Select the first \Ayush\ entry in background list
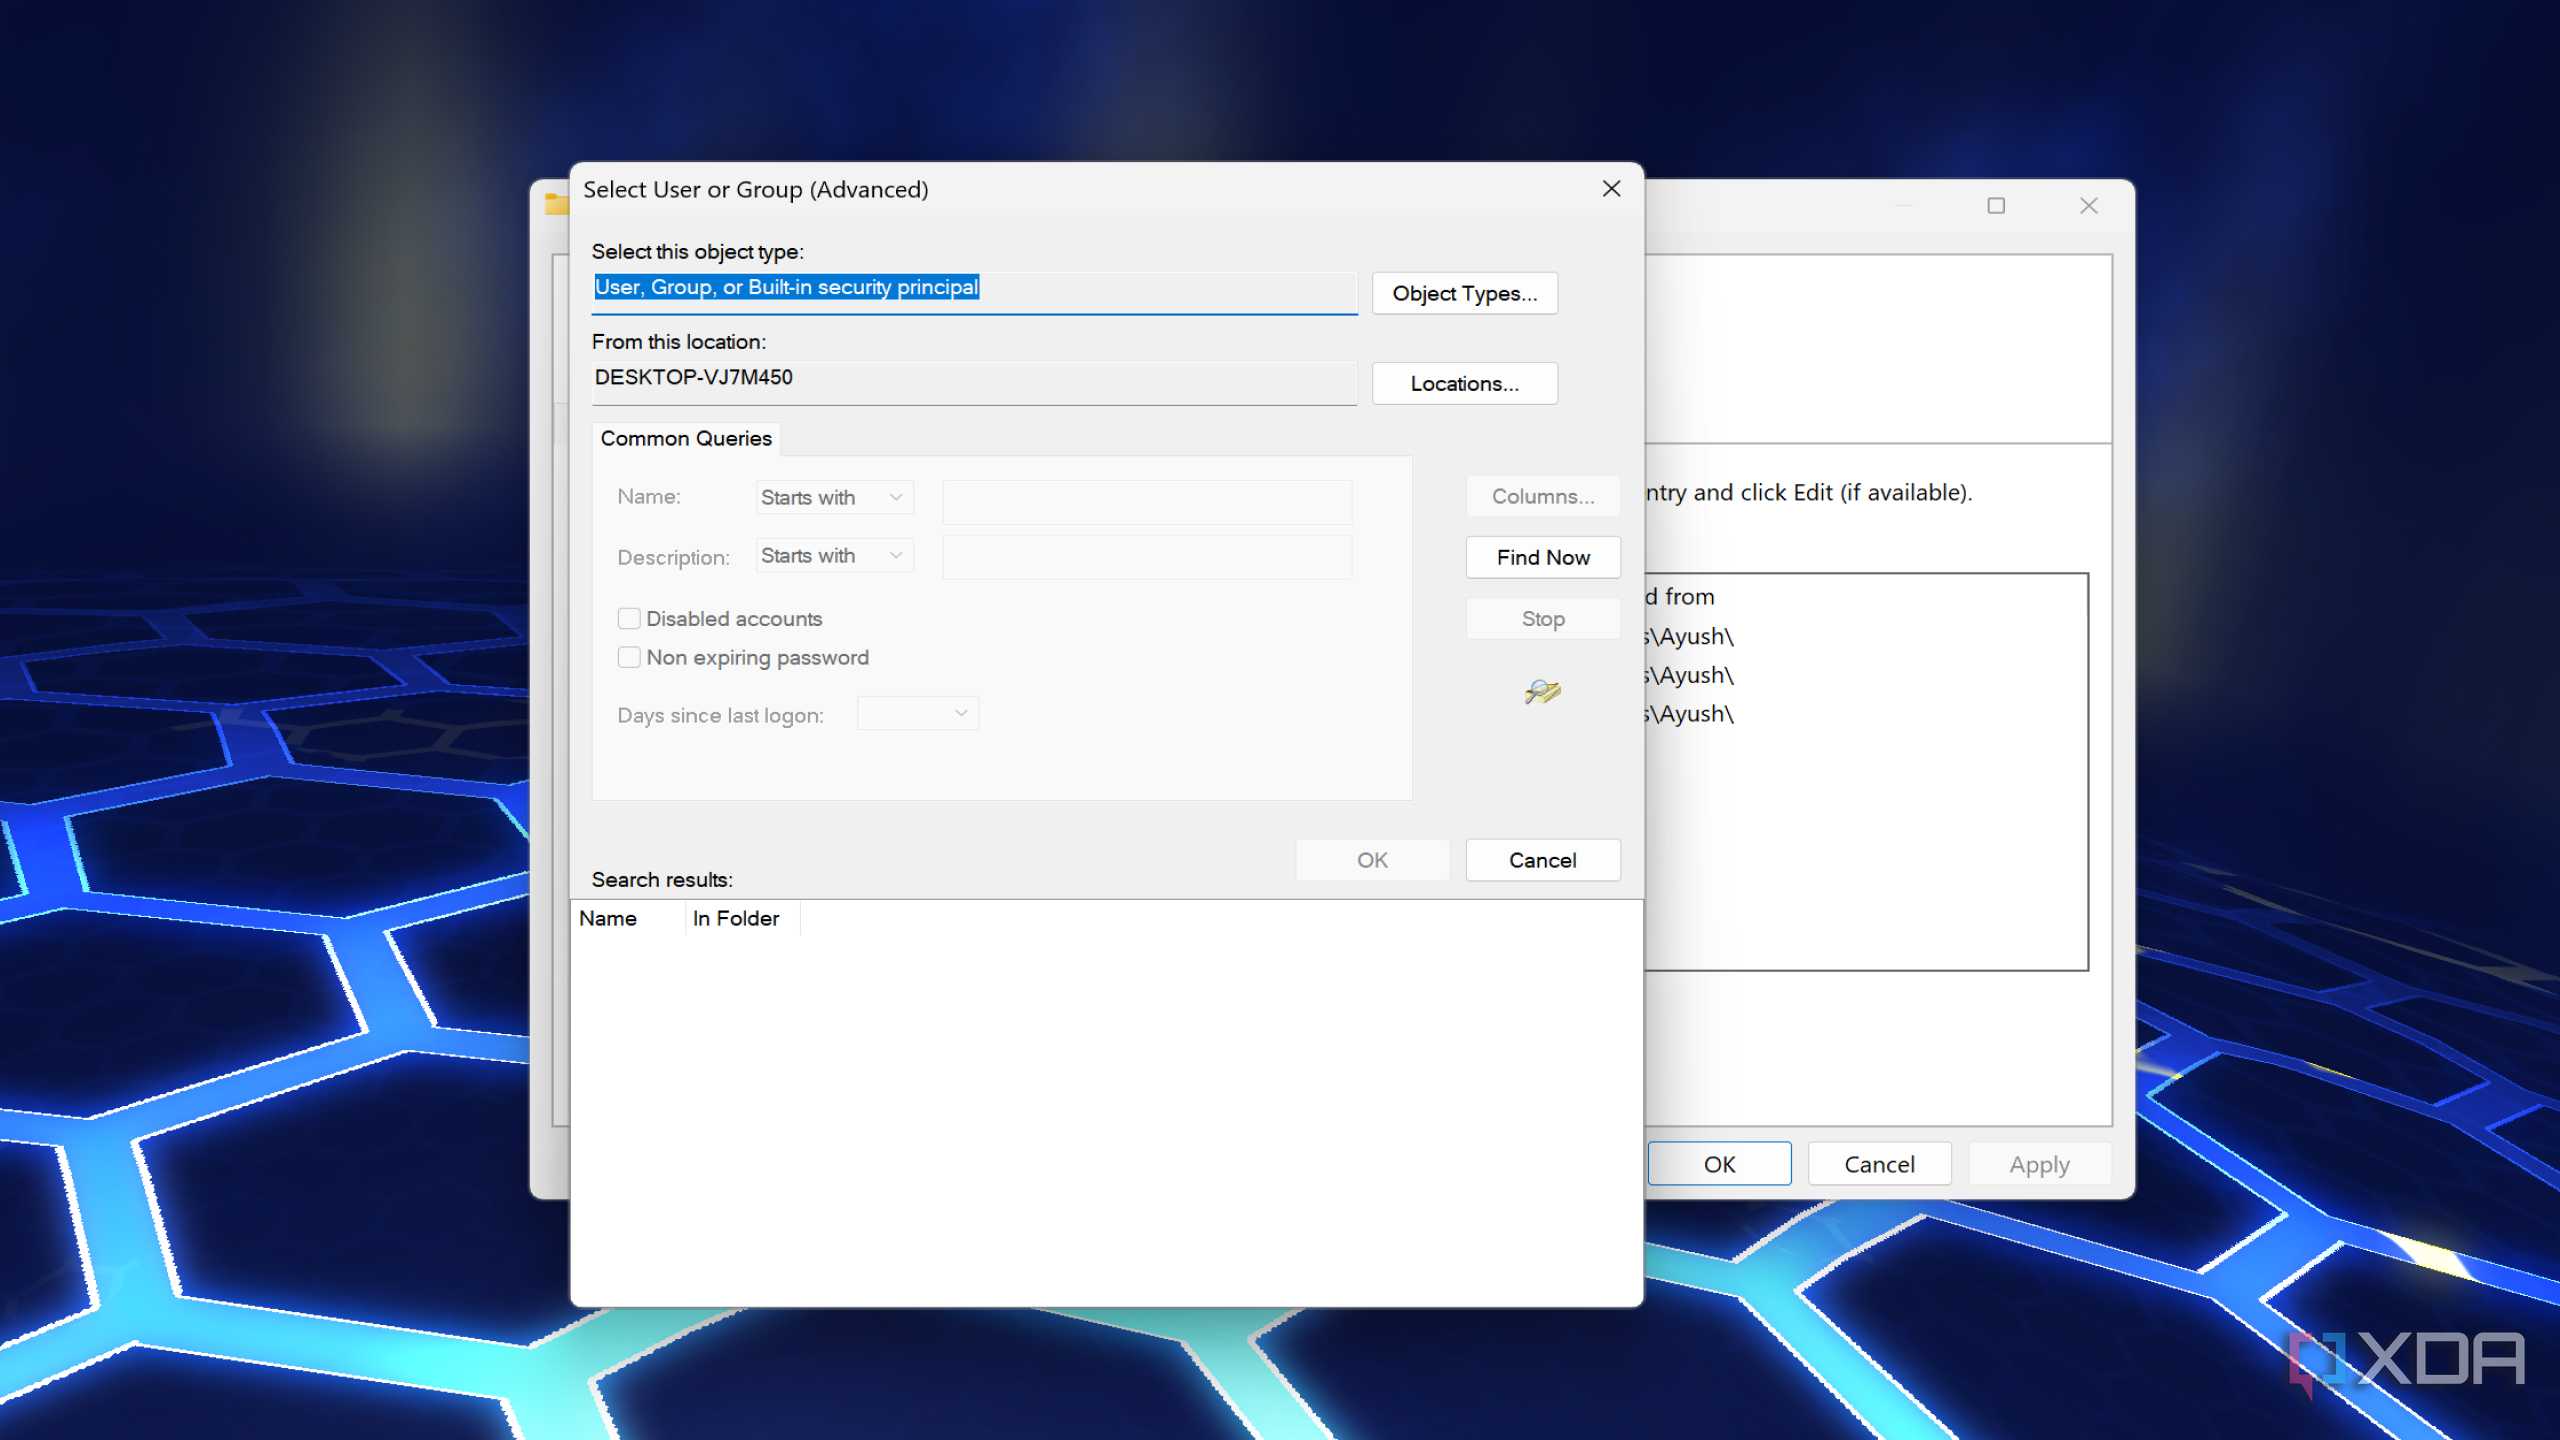The width and height of the screenshot is (2560, 1440). 1690,636
